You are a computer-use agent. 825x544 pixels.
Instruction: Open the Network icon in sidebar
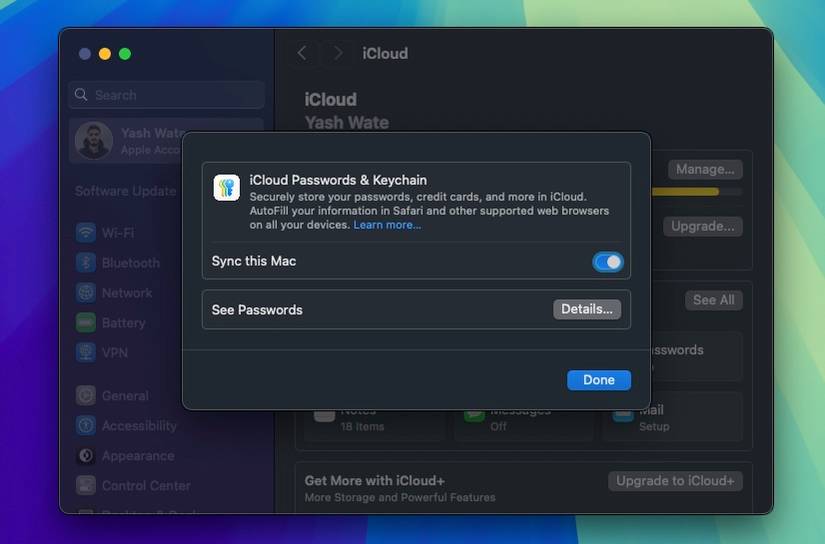click(x=86, y=292)
